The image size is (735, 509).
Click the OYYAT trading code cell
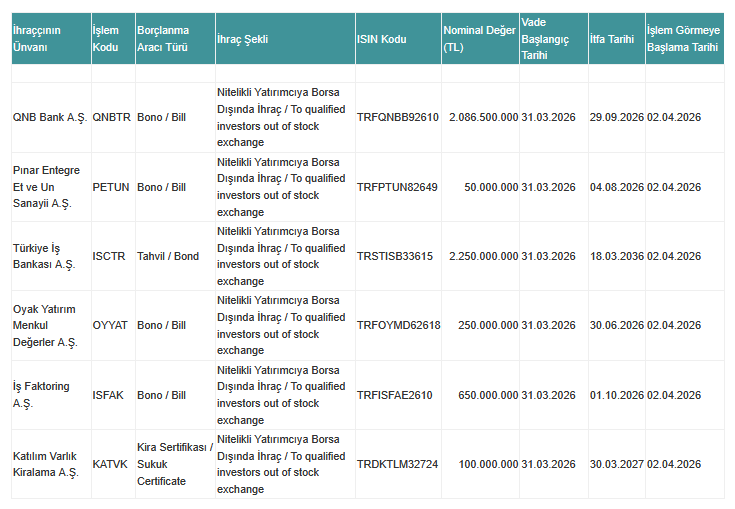tap(110, 325)
